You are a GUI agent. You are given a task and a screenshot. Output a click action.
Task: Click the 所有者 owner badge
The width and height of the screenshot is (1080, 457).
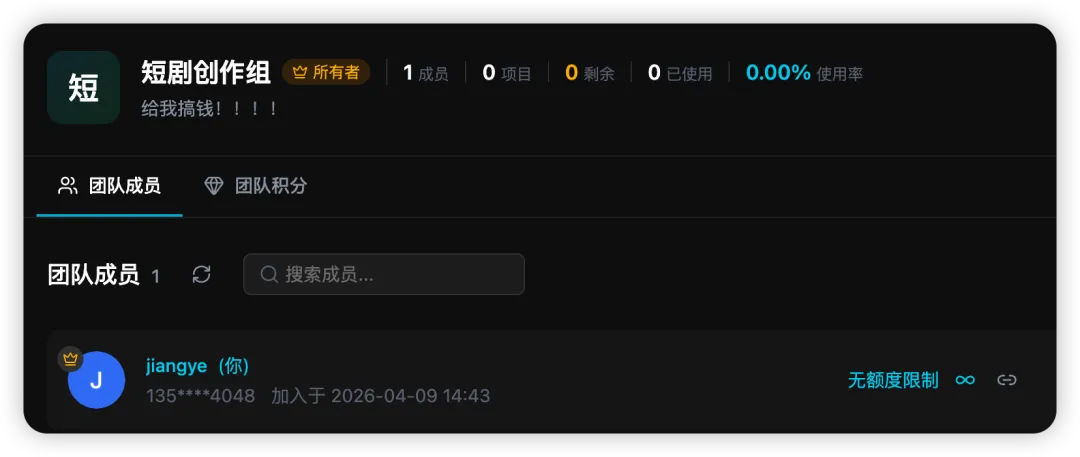pyautogui.click(x=326, y=72)
